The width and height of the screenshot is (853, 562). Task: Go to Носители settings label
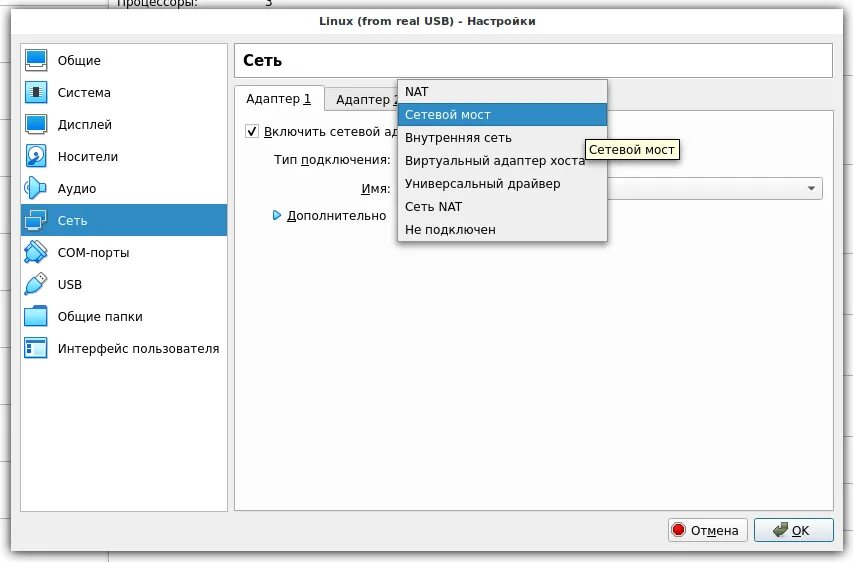click(88, 157)
